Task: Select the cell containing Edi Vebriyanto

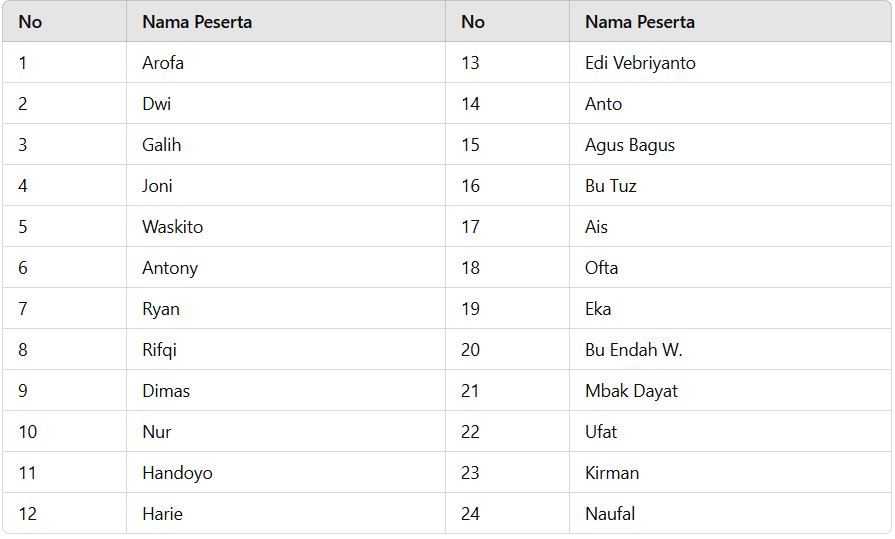Action: 730,62
